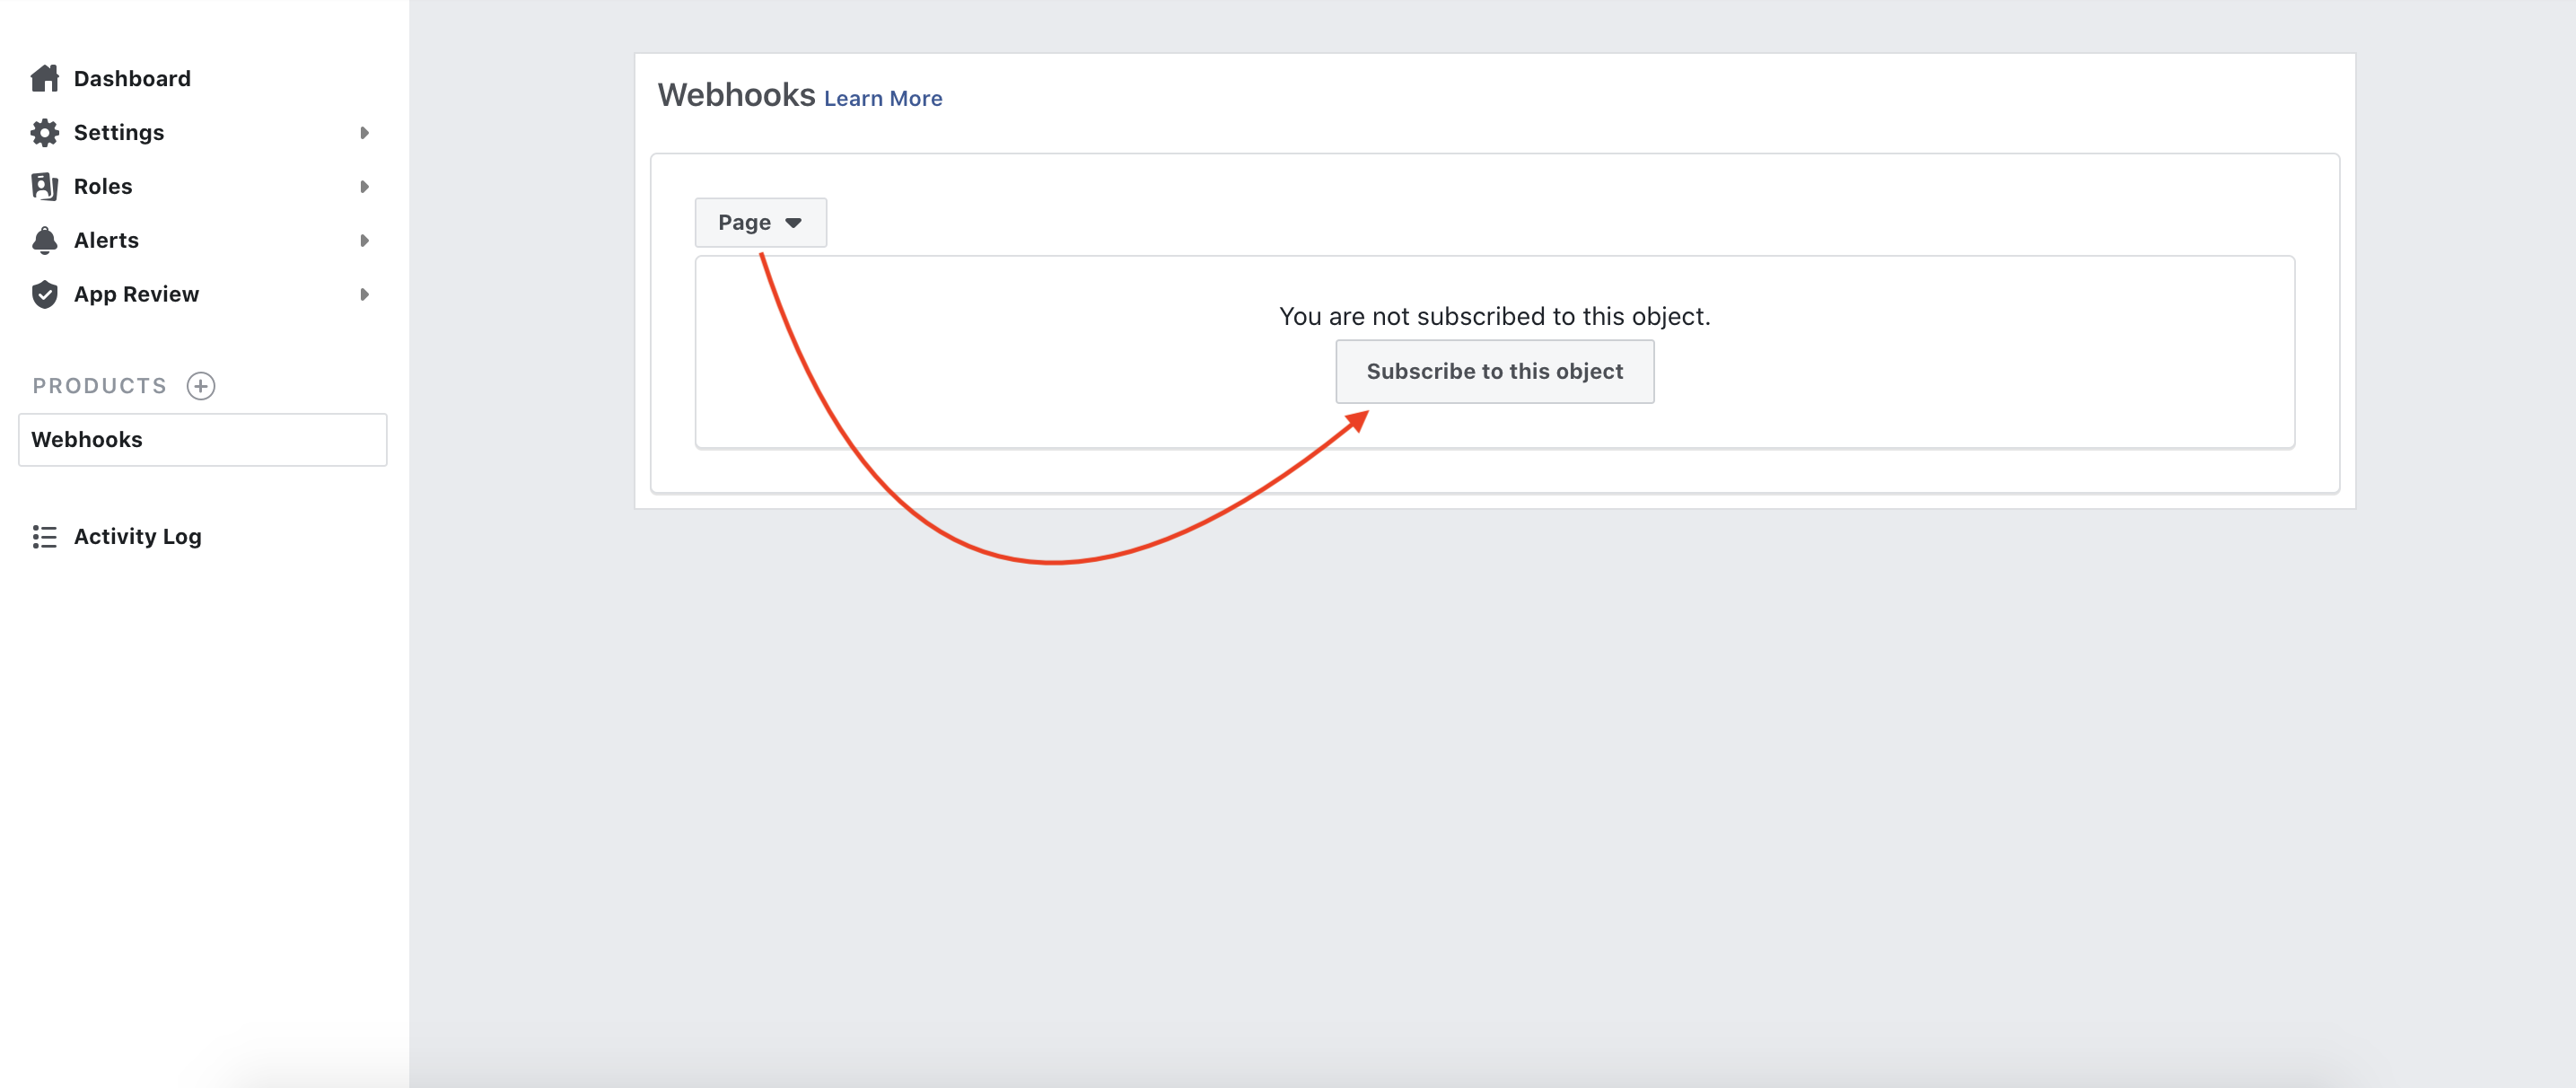
Task: Expand the Settings submenu arrow
Action: pyautogui.click(x=364, y=132)
